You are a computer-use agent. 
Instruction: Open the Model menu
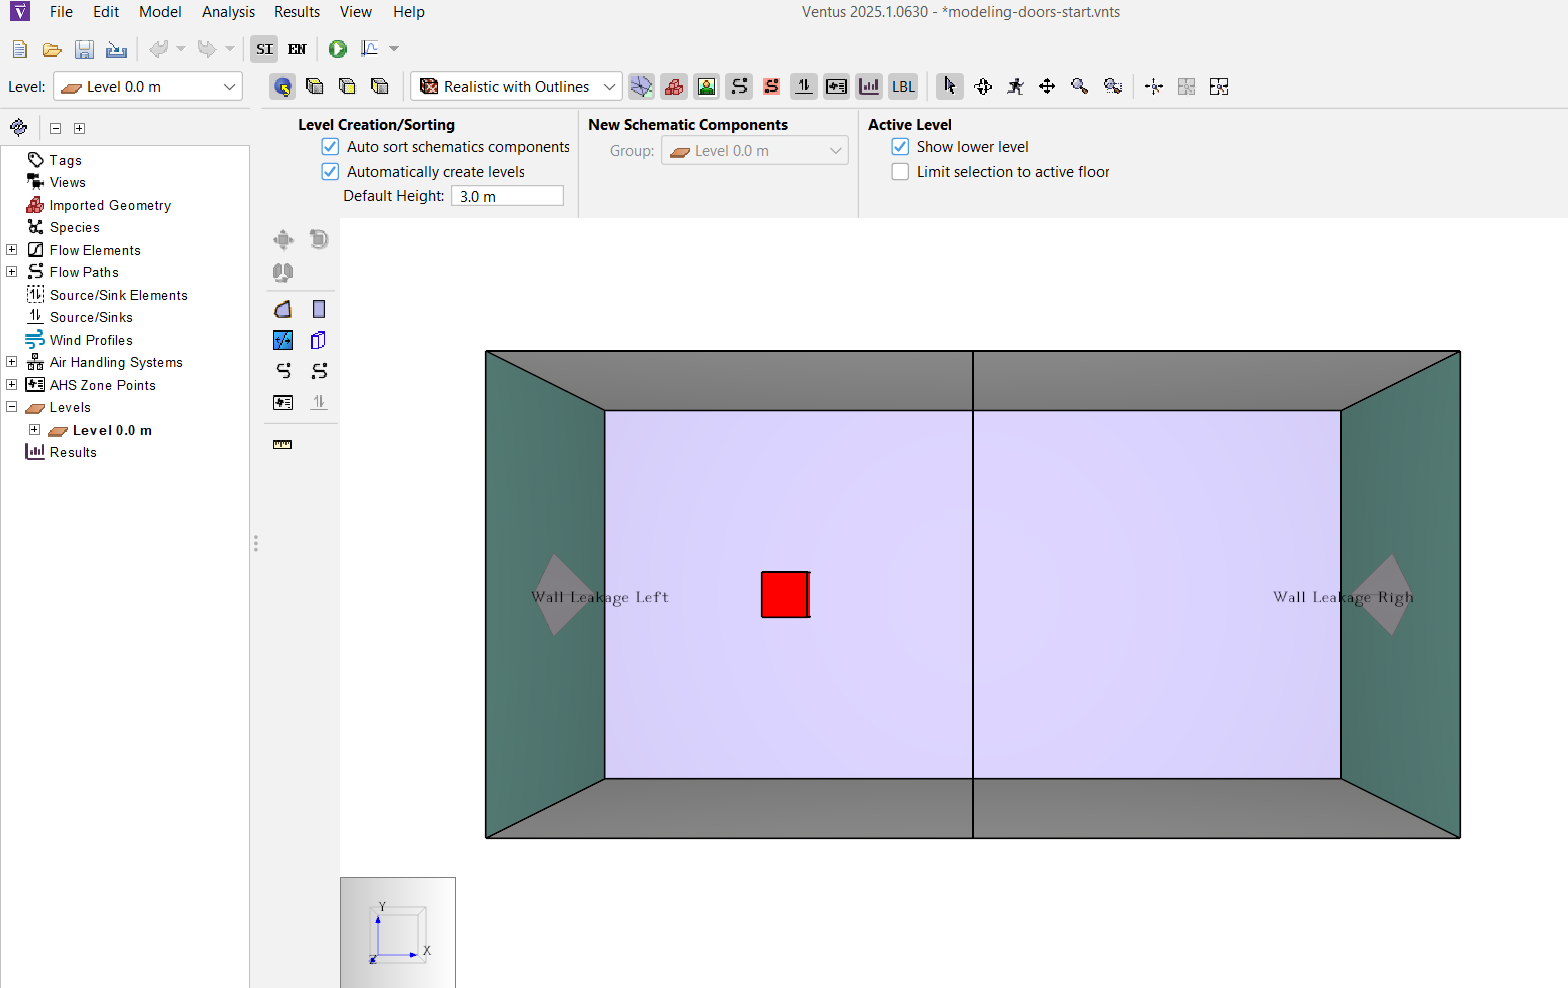[160, 12]
